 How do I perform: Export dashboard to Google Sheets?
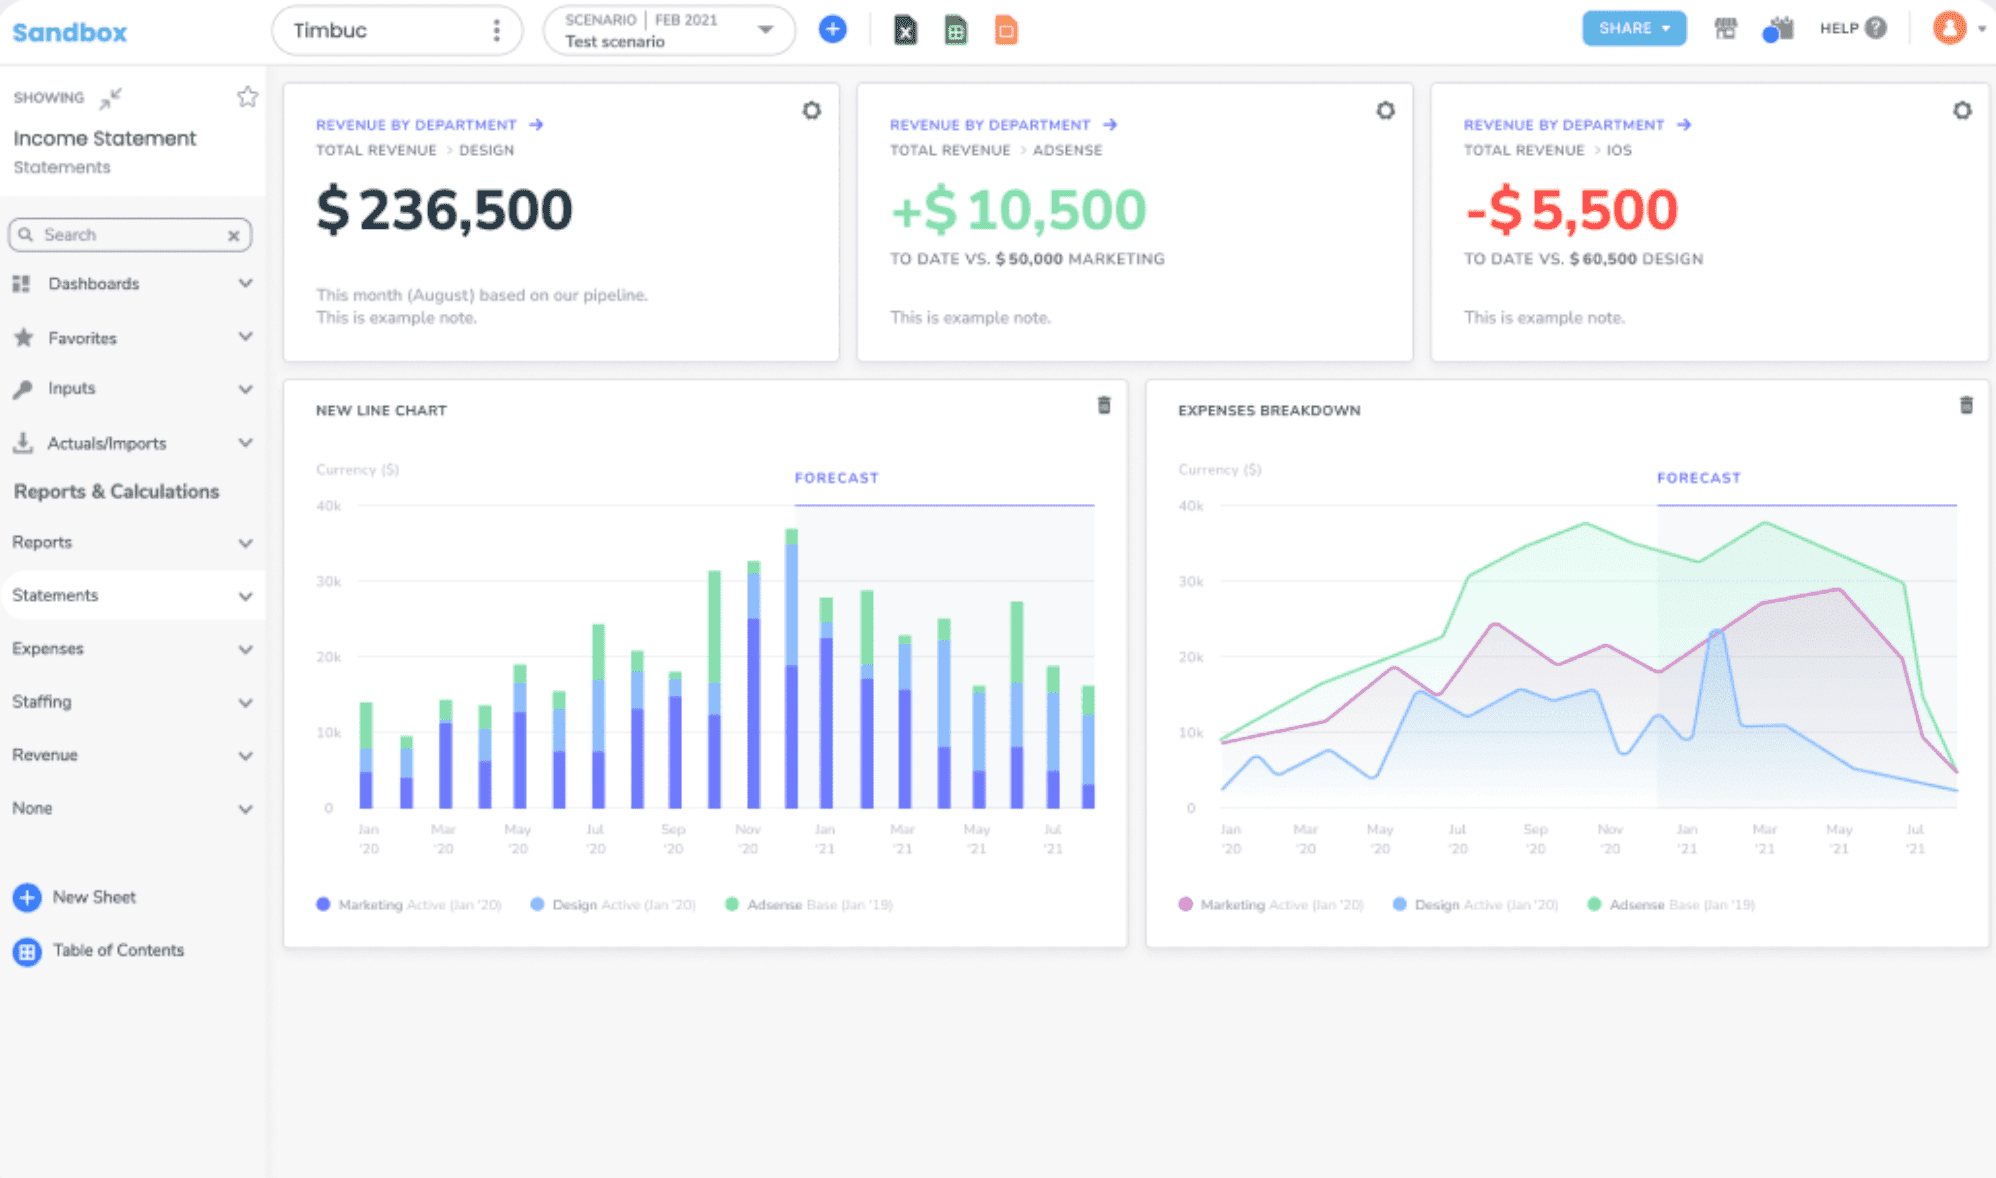[954, 30]
